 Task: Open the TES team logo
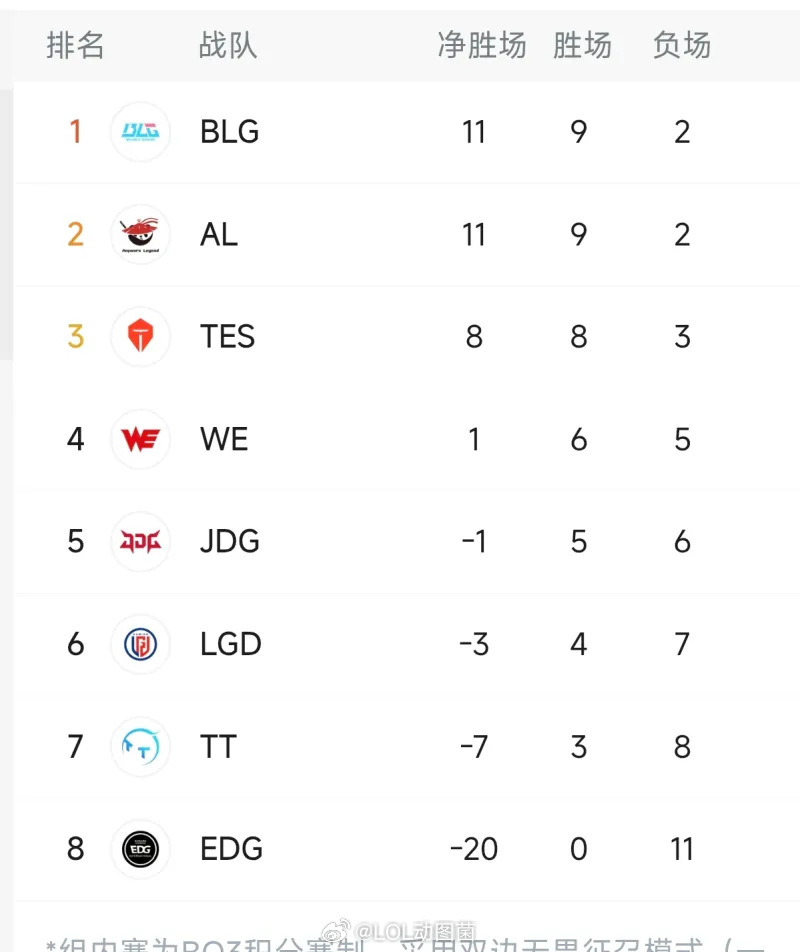coord(140,336)
